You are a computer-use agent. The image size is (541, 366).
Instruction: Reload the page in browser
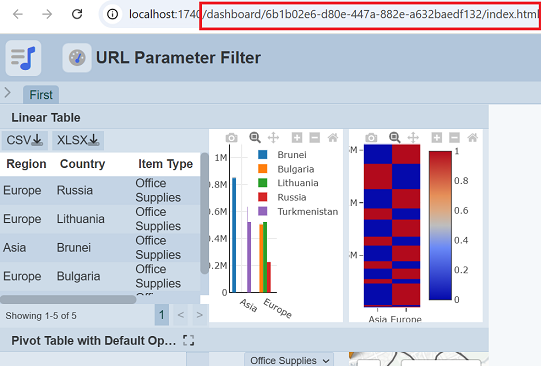[x=77, y=14]
